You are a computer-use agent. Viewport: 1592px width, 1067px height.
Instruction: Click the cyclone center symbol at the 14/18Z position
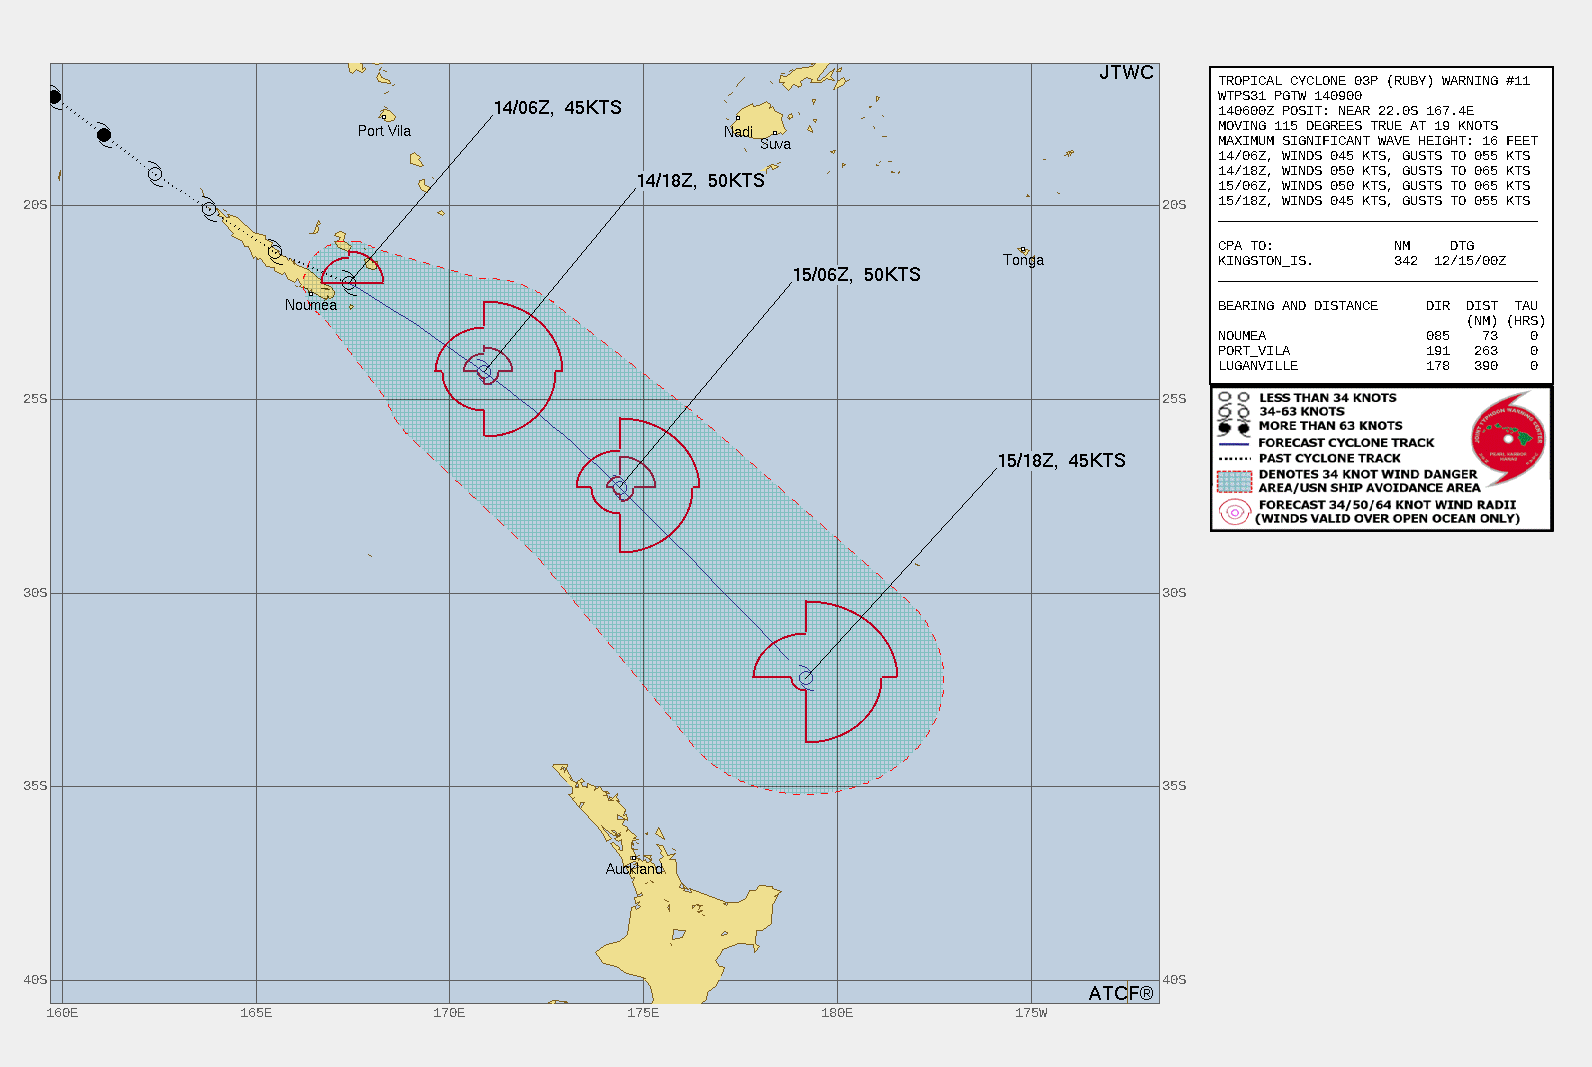(x=485, y=372)
